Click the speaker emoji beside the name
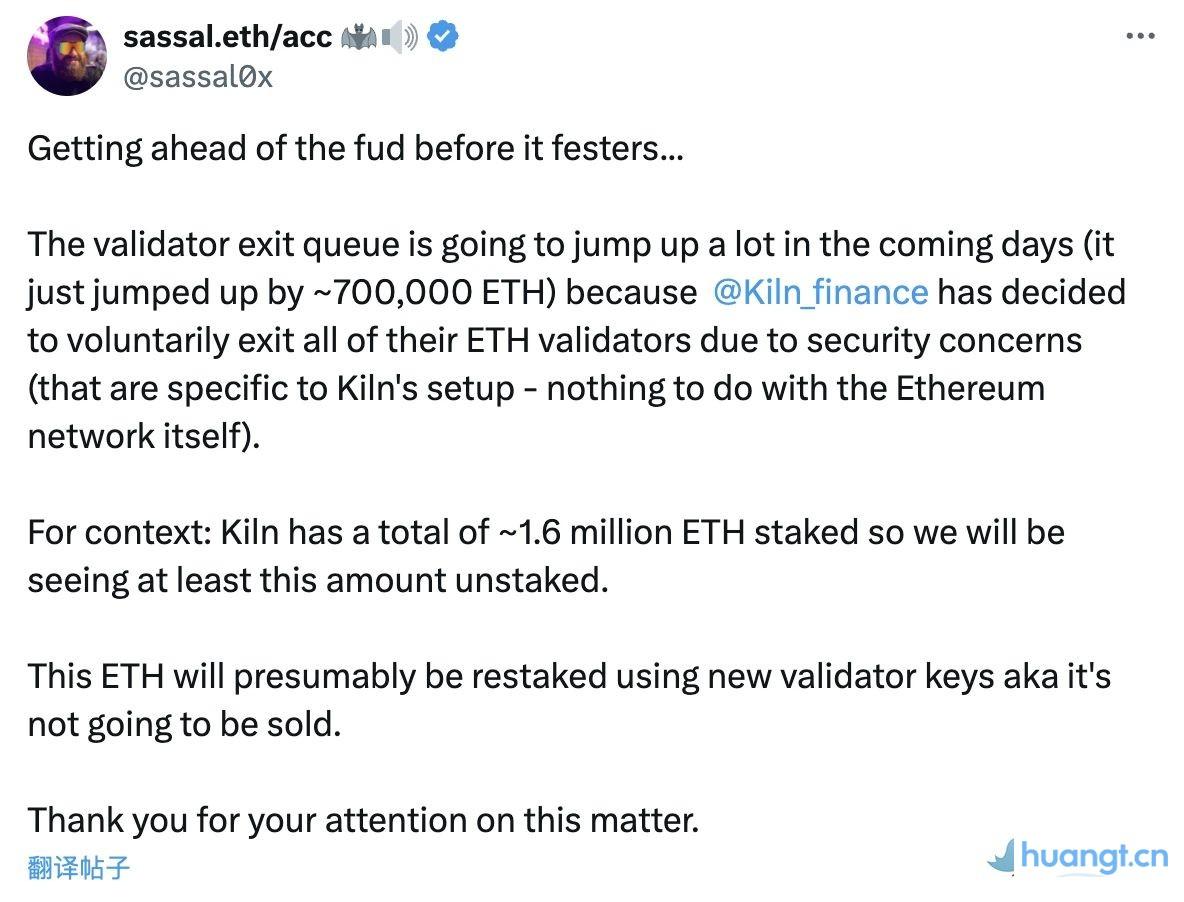 [x=400, y=38]
